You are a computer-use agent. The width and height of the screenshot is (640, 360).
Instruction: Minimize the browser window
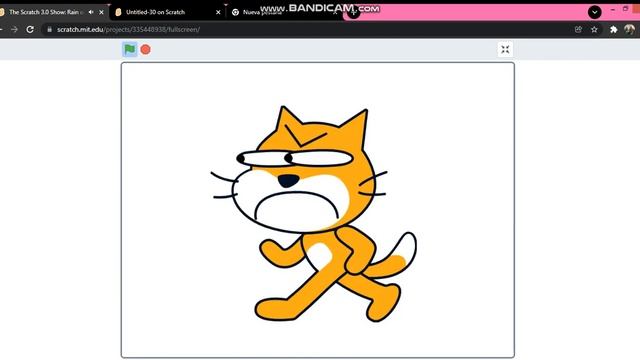pyautogui.click(x=613, y=9)
